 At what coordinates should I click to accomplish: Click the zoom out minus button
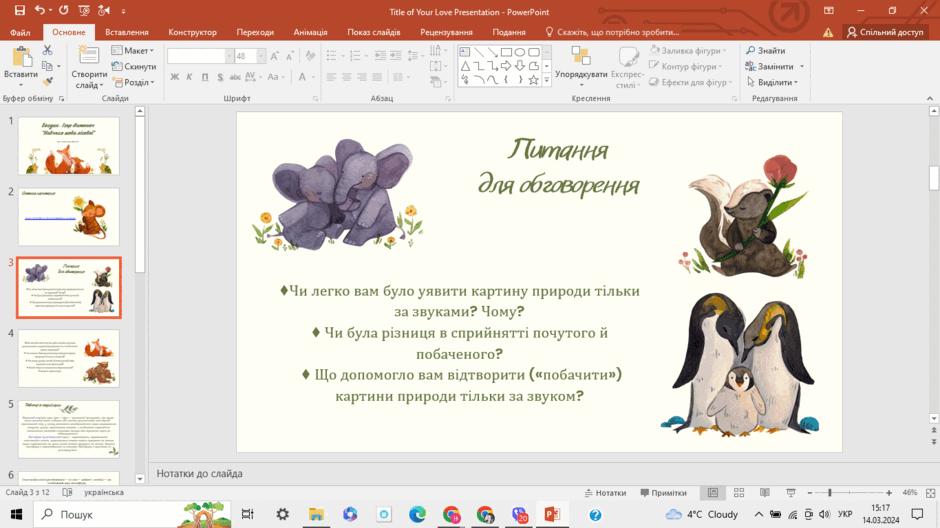(x=809, y=493)
